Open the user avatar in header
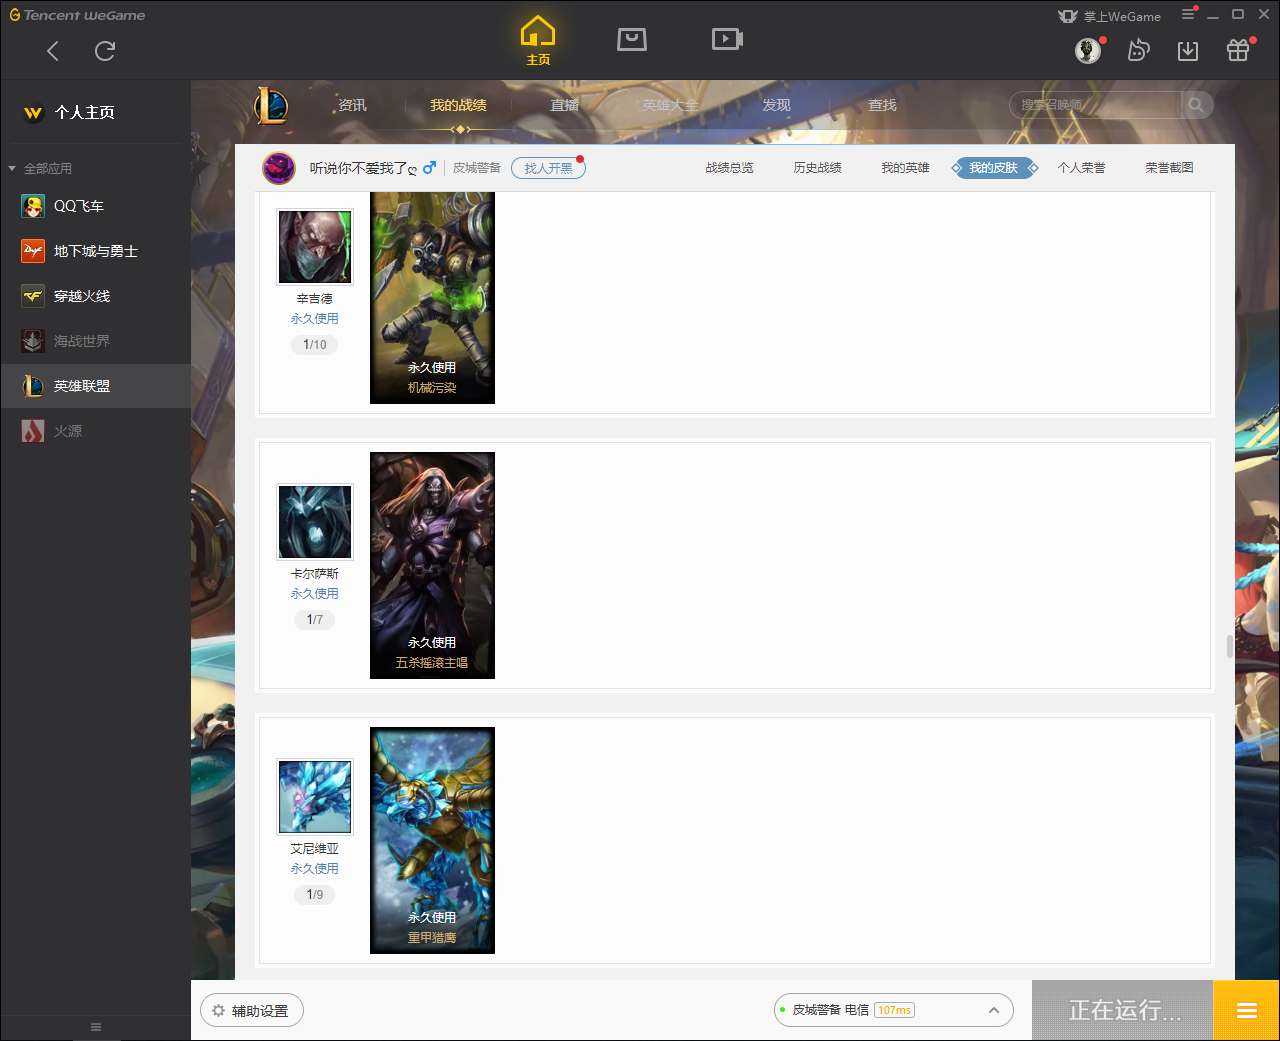The image size is (1280, 1041). point(1088,50)
